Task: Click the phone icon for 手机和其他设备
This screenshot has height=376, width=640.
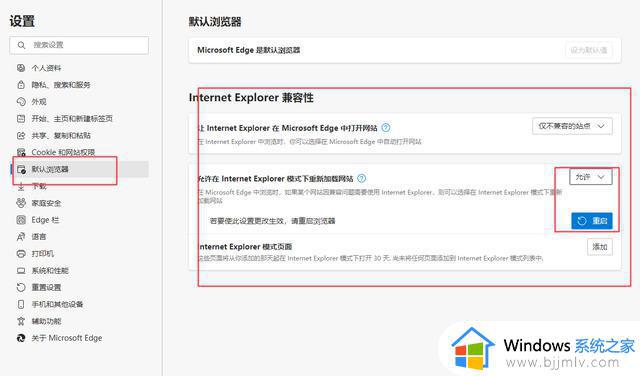Action: 21,304
